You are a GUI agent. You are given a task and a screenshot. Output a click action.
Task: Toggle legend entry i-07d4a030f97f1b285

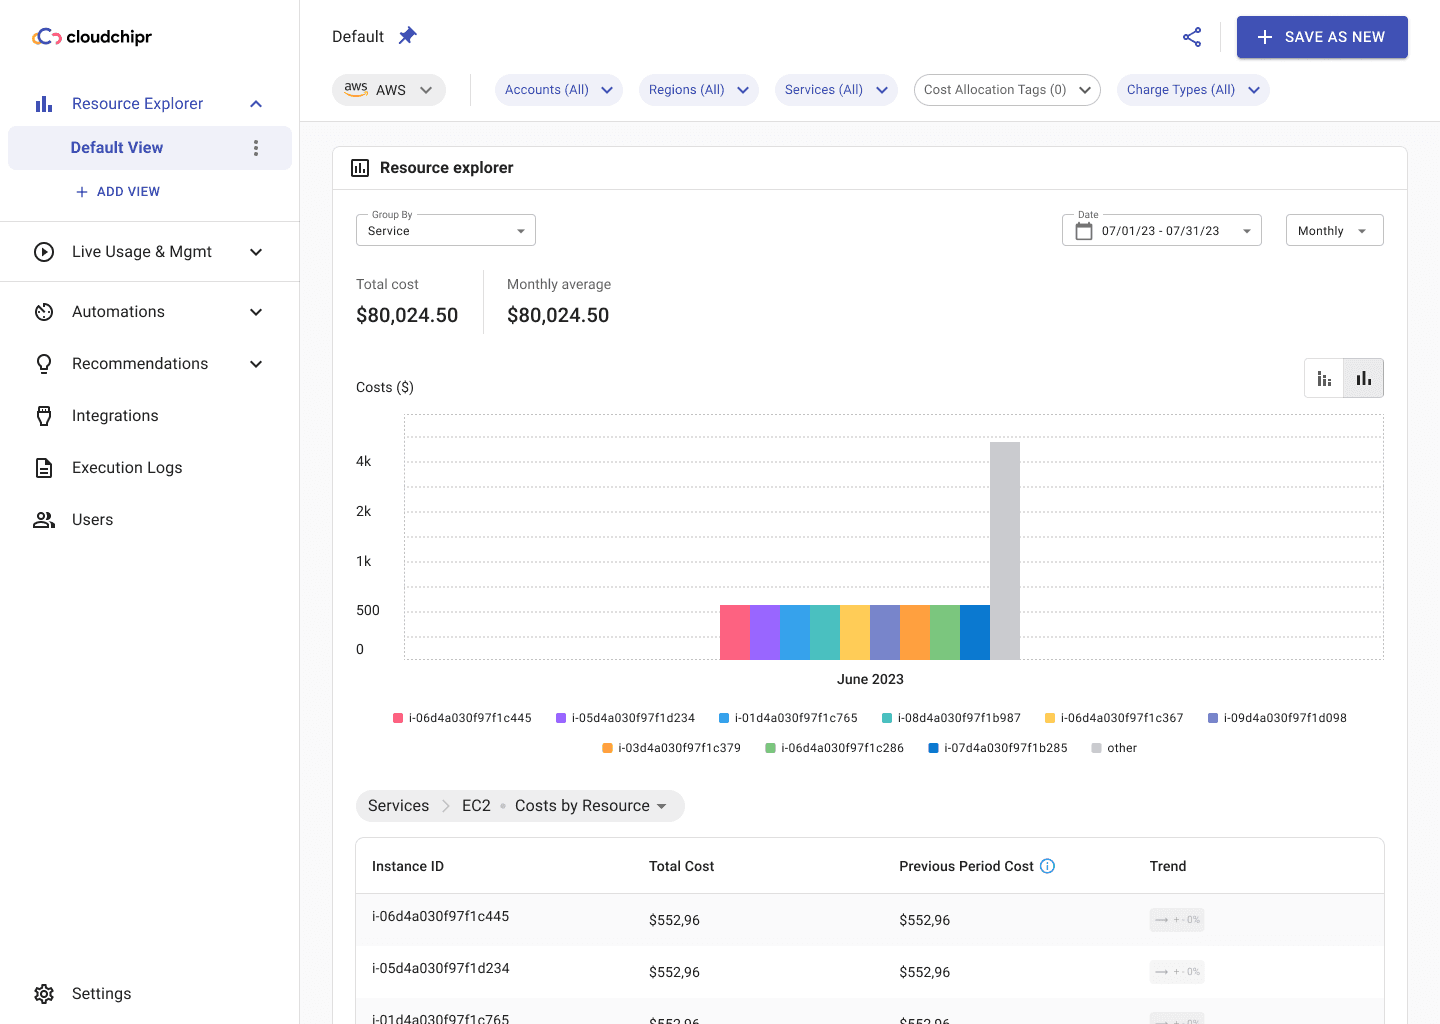pyautogui.click(x=998, y=748)
